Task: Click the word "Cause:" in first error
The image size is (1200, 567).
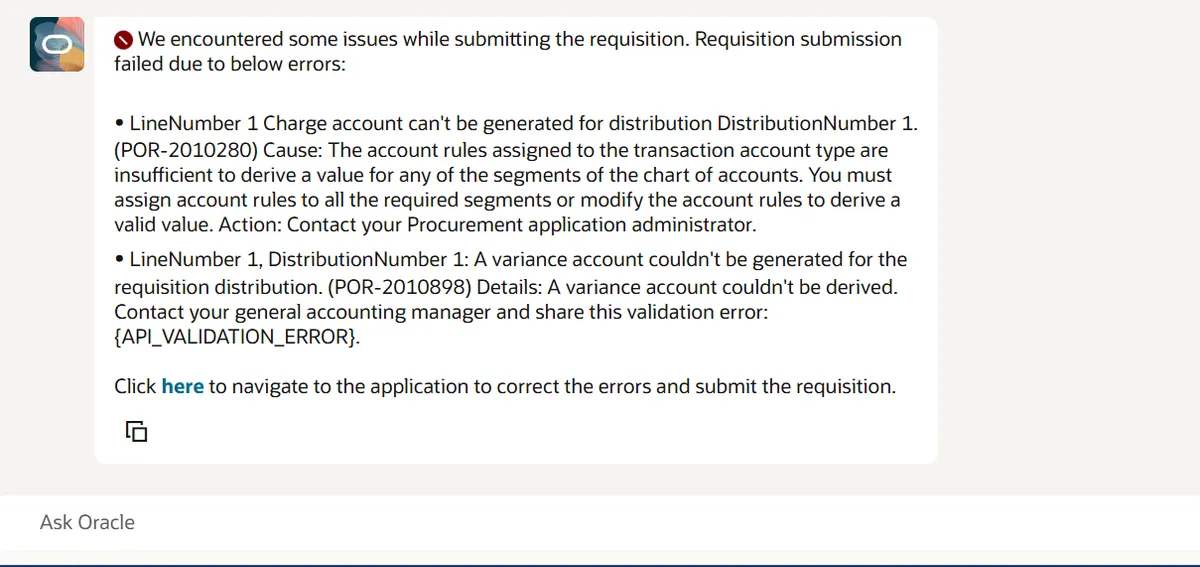Action: 292,150
